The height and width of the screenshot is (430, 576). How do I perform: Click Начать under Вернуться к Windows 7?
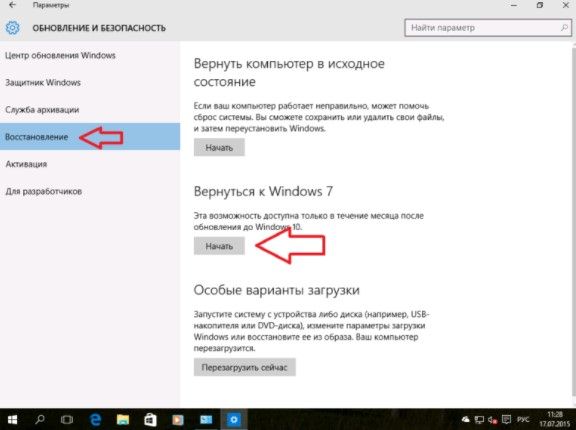pyautogui.click(x=219, y=246)
